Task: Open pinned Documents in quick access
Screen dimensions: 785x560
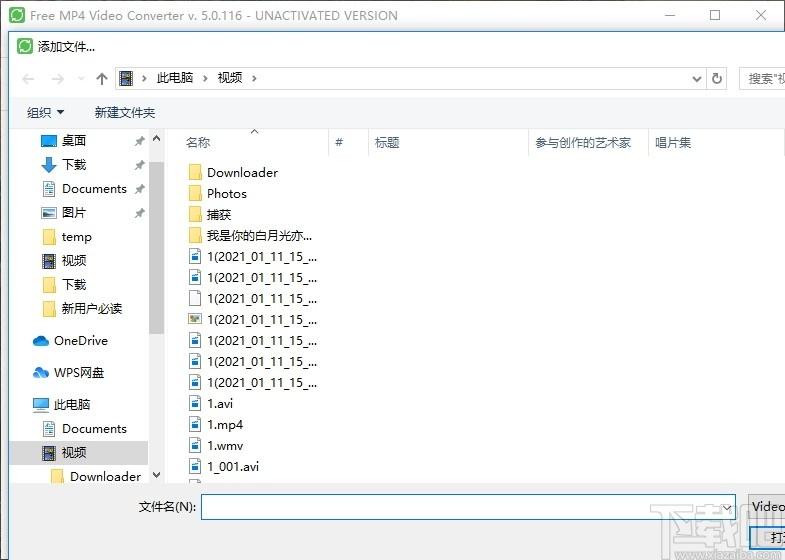Action: point(94,189)
